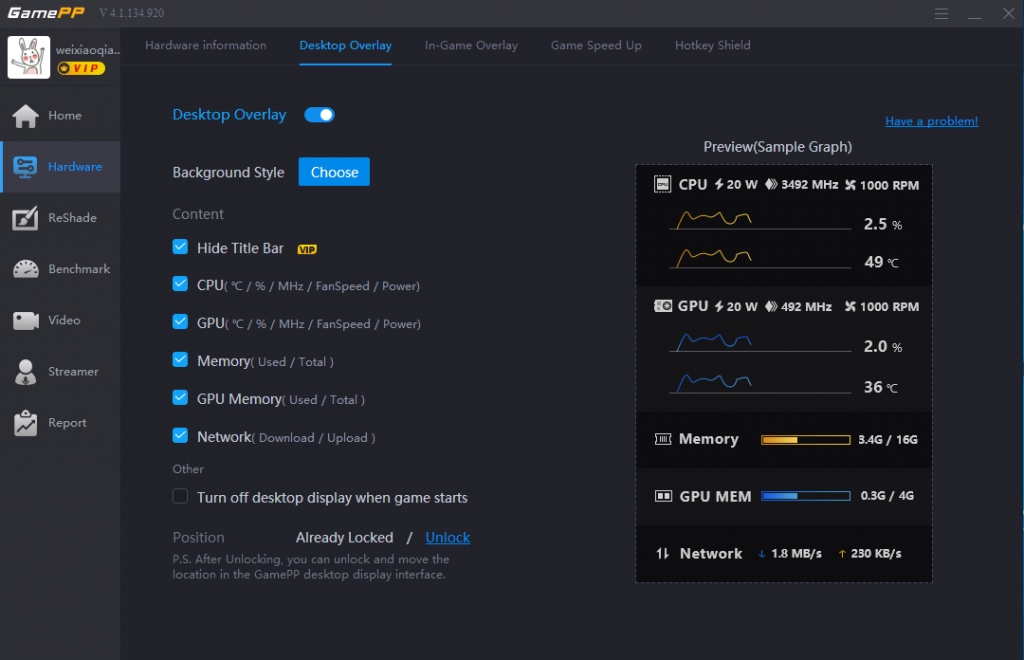Open the Home section icon
The width and height of the screenshot is (1024, 660).
tap(25, 116)
